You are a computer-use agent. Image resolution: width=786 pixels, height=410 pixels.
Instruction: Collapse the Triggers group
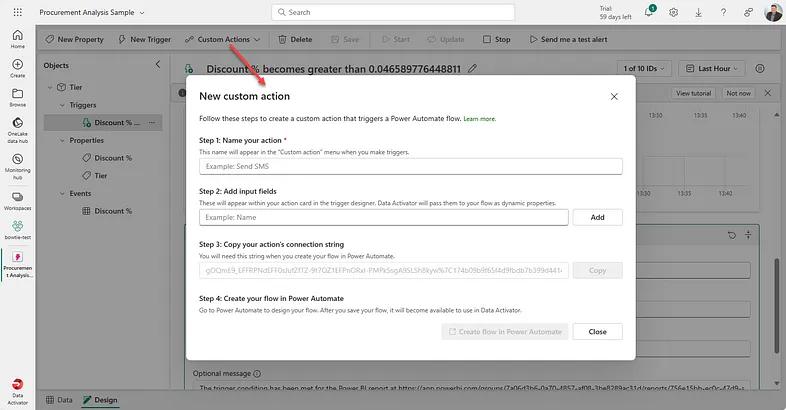pos(62,105)
